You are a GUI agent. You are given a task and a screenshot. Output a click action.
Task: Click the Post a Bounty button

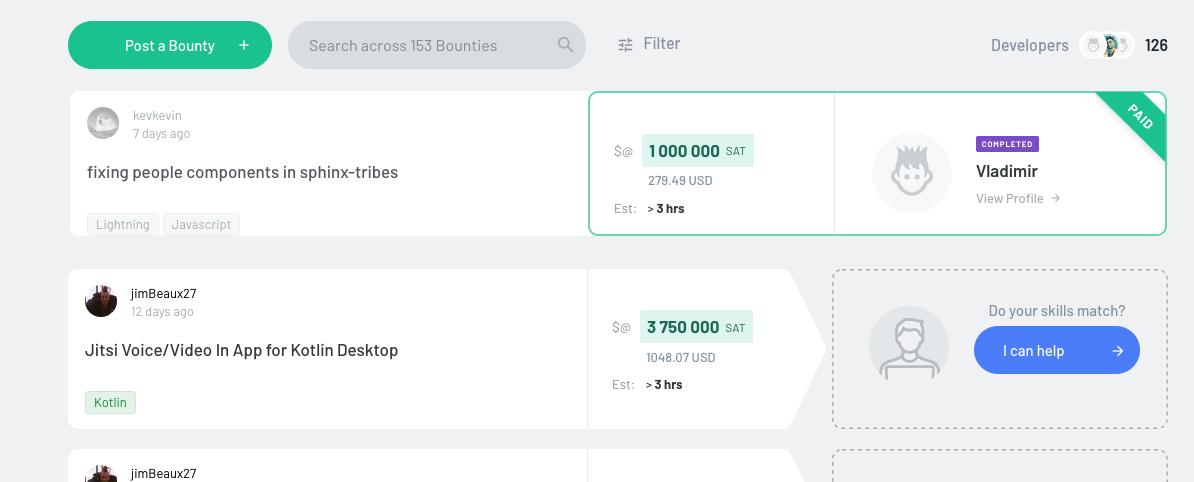pyautogui.click(x=169, y=45)
